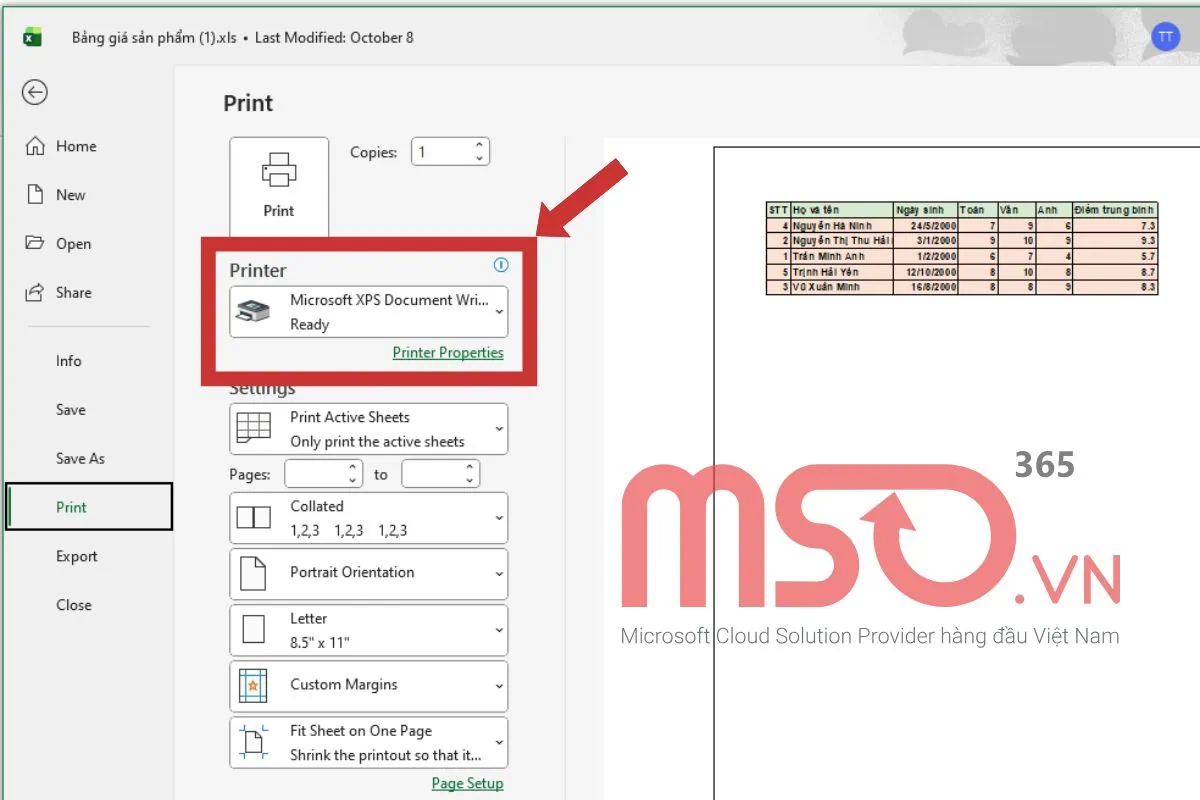This screenshot has width=1200, height=800.
Task: Click the TT user avatar top right
Action: 1165,37
